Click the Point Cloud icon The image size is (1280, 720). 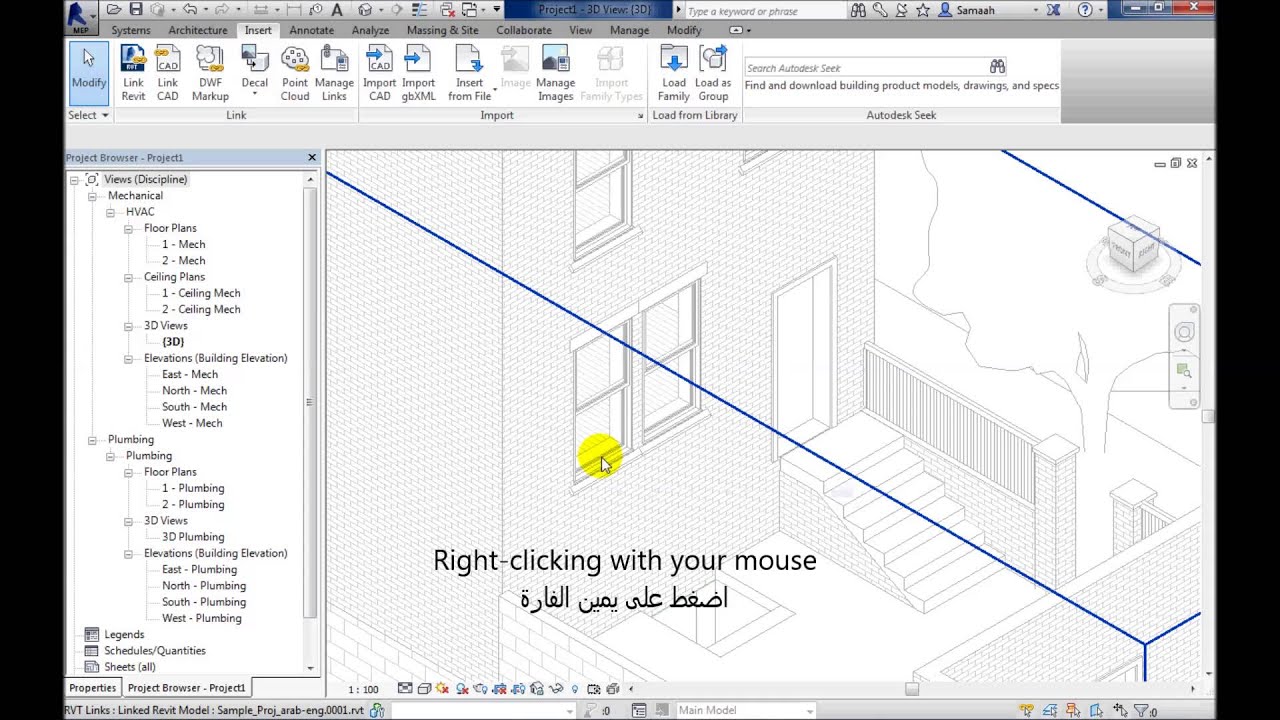pyautogui.click(x=295, y=73)
